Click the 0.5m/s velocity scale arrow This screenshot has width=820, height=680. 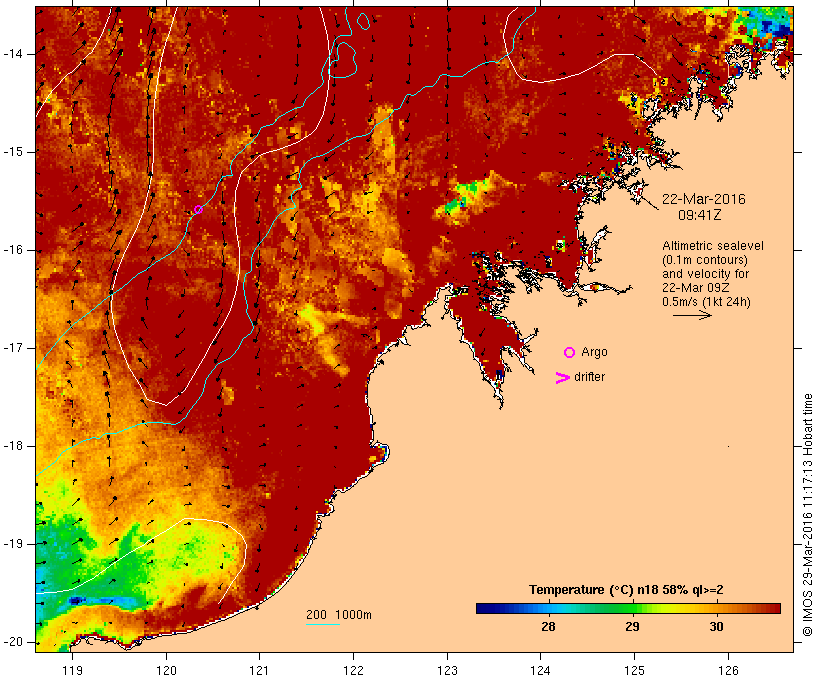point(692,315)
